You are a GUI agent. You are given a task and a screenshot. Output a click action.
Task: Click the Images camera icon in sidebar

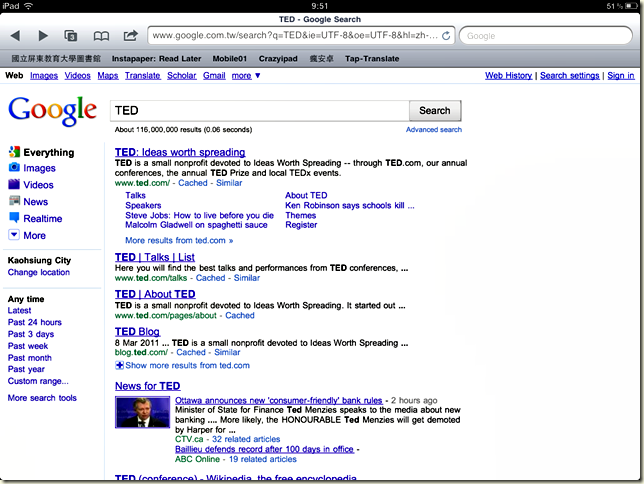(x=14, y=167)
